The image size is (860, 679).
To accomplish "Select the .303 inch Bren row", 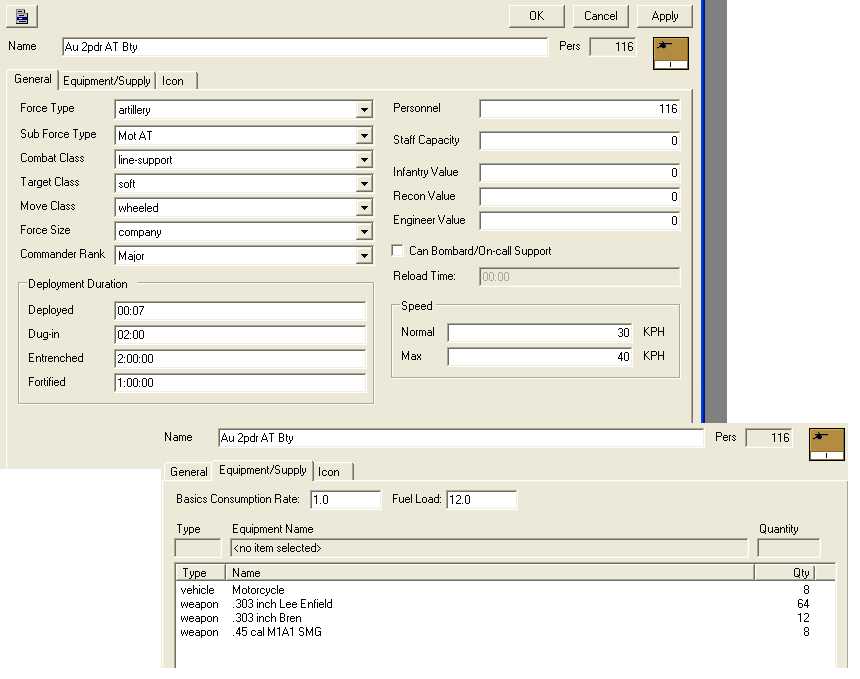I will click(495, 618).
